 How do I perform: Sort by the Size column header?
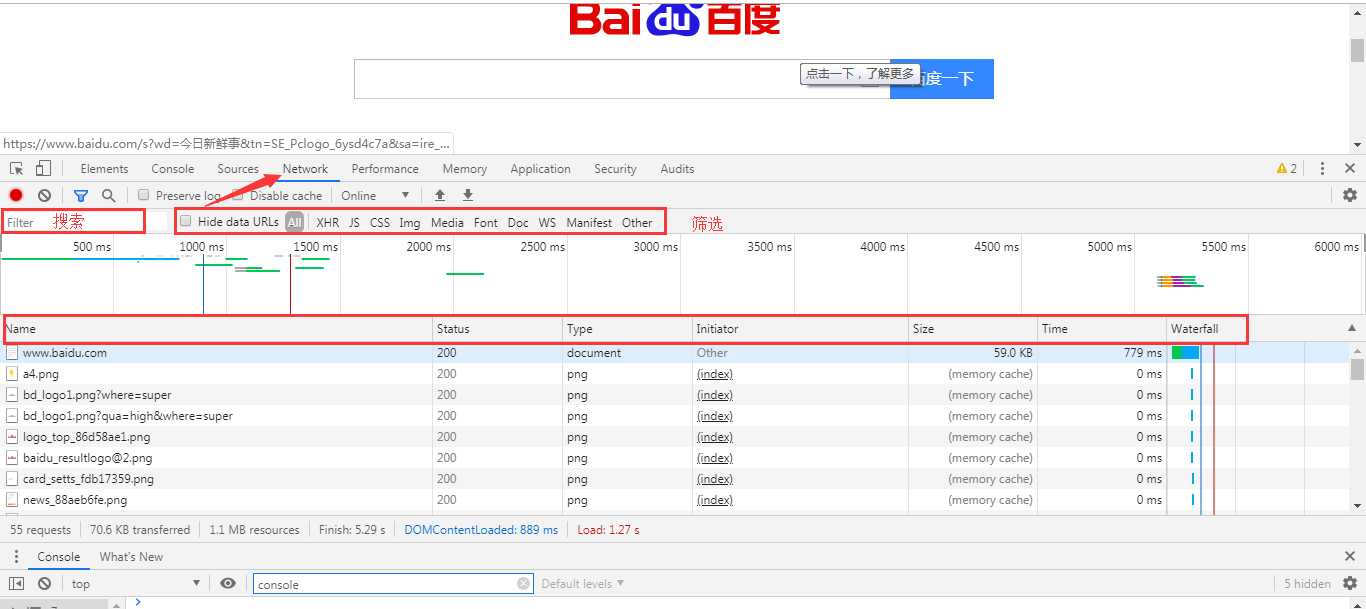[x=974, y=328]
